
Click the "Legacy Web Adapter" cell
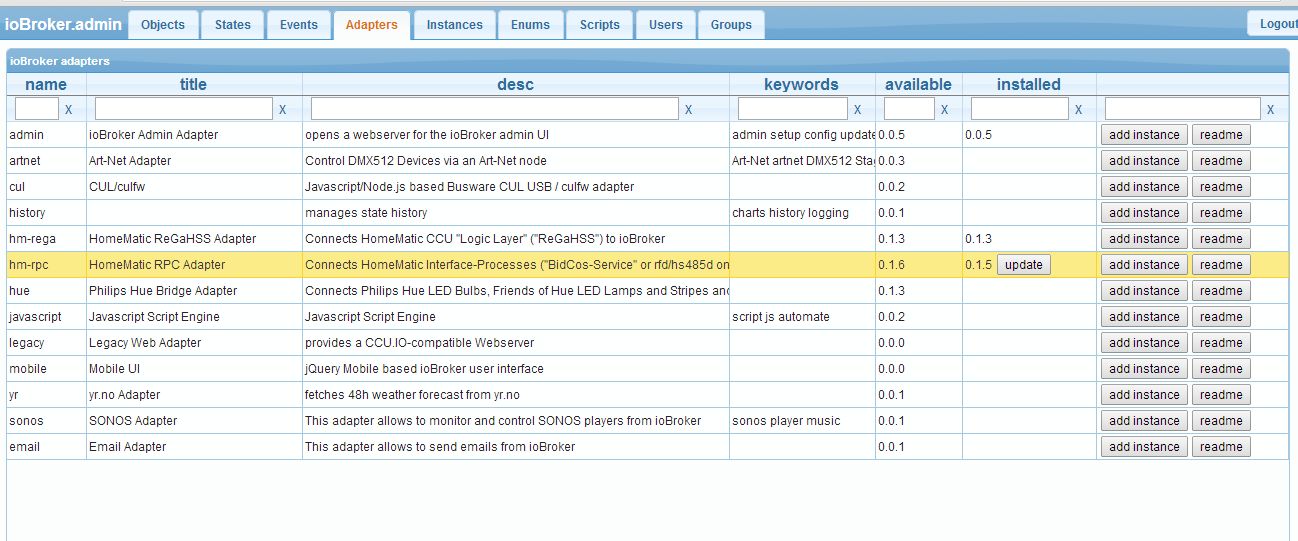click(194, 343)
